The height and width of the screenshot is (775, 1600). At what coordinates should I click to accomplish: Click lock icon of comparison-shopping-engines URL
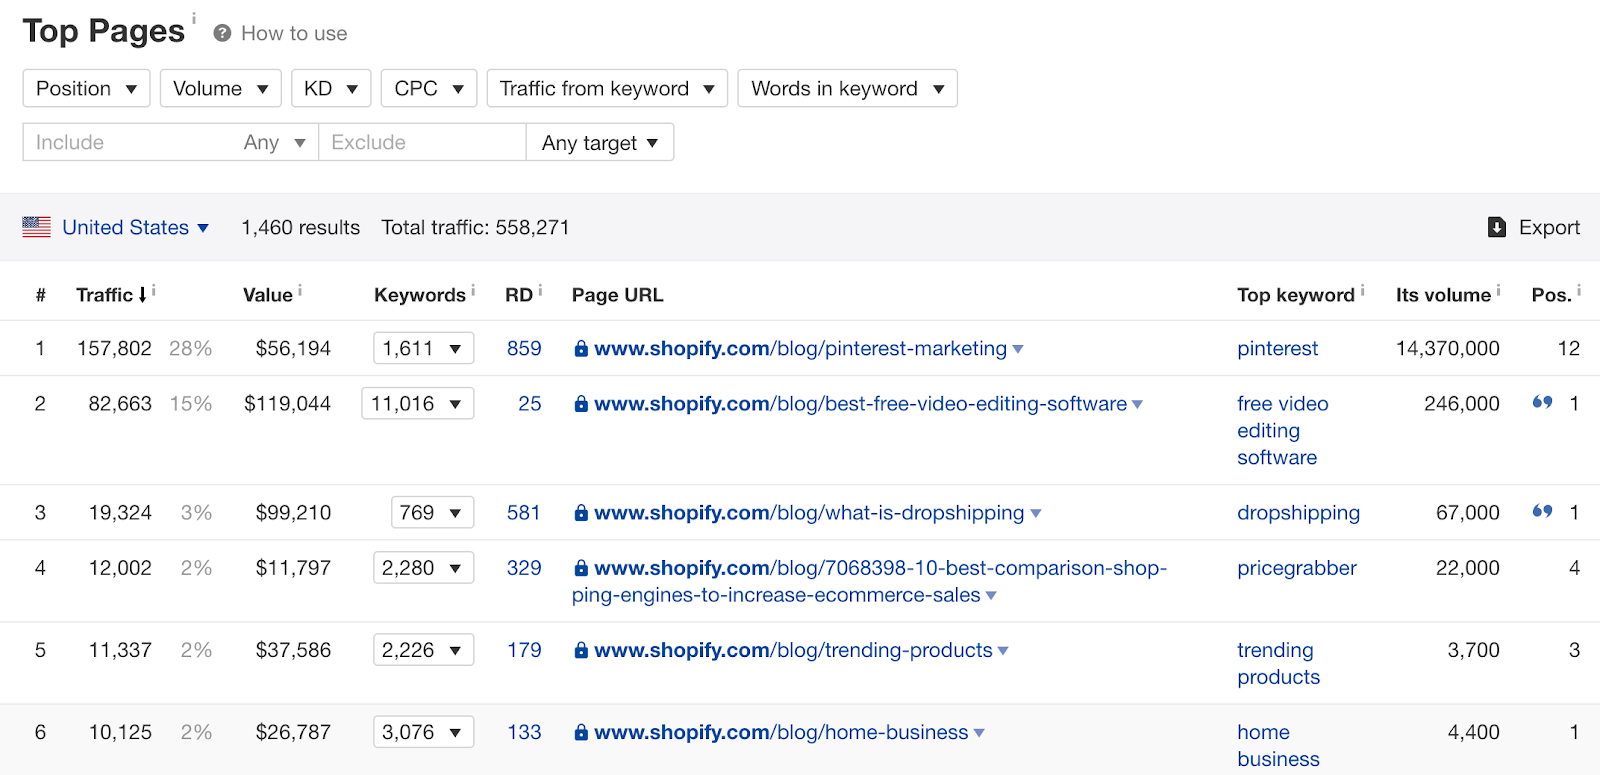tap(581, 567)
